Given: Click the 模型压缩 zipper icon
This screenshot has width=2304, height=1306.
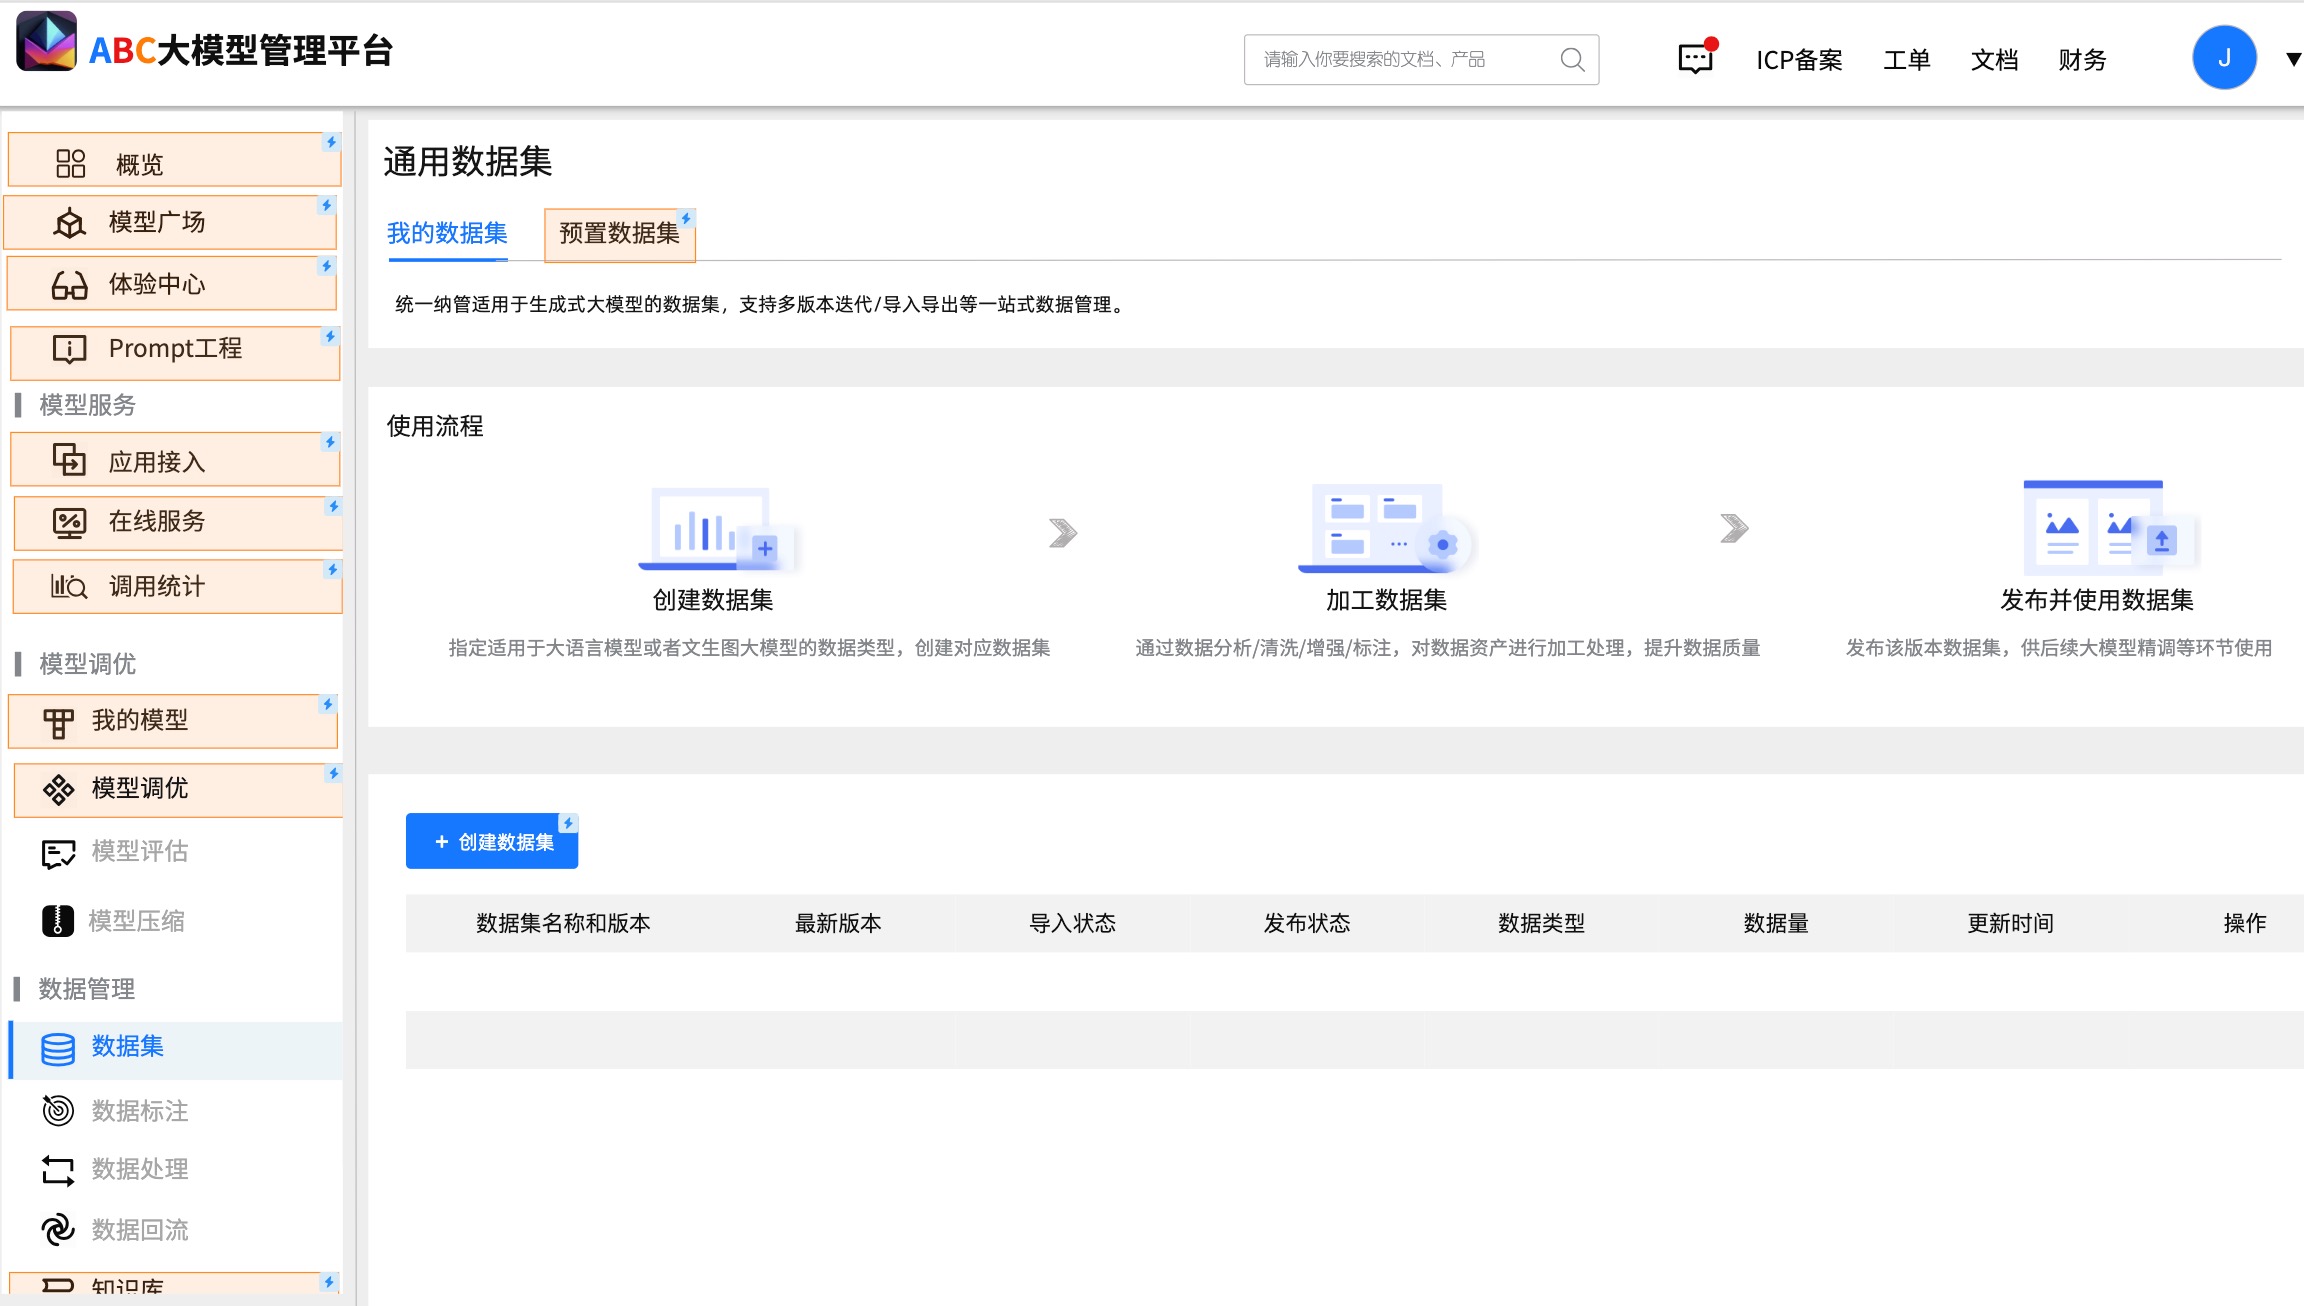Looking at the screenshot, I should (x=58, y=920).
